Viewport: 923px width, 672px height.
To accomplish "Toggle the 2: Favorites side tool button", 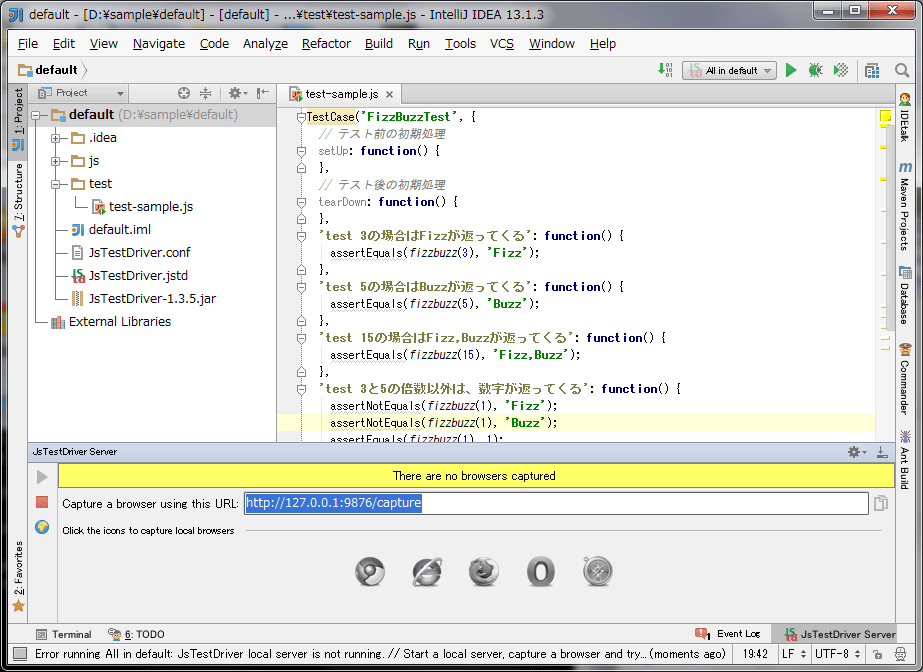I will (18, 577).
